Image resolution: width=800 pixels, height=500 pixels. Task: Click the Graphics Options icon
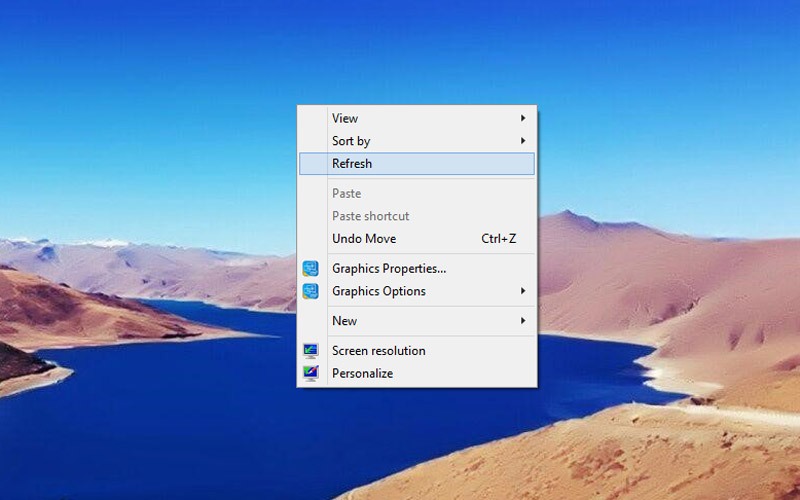(310, 291)
